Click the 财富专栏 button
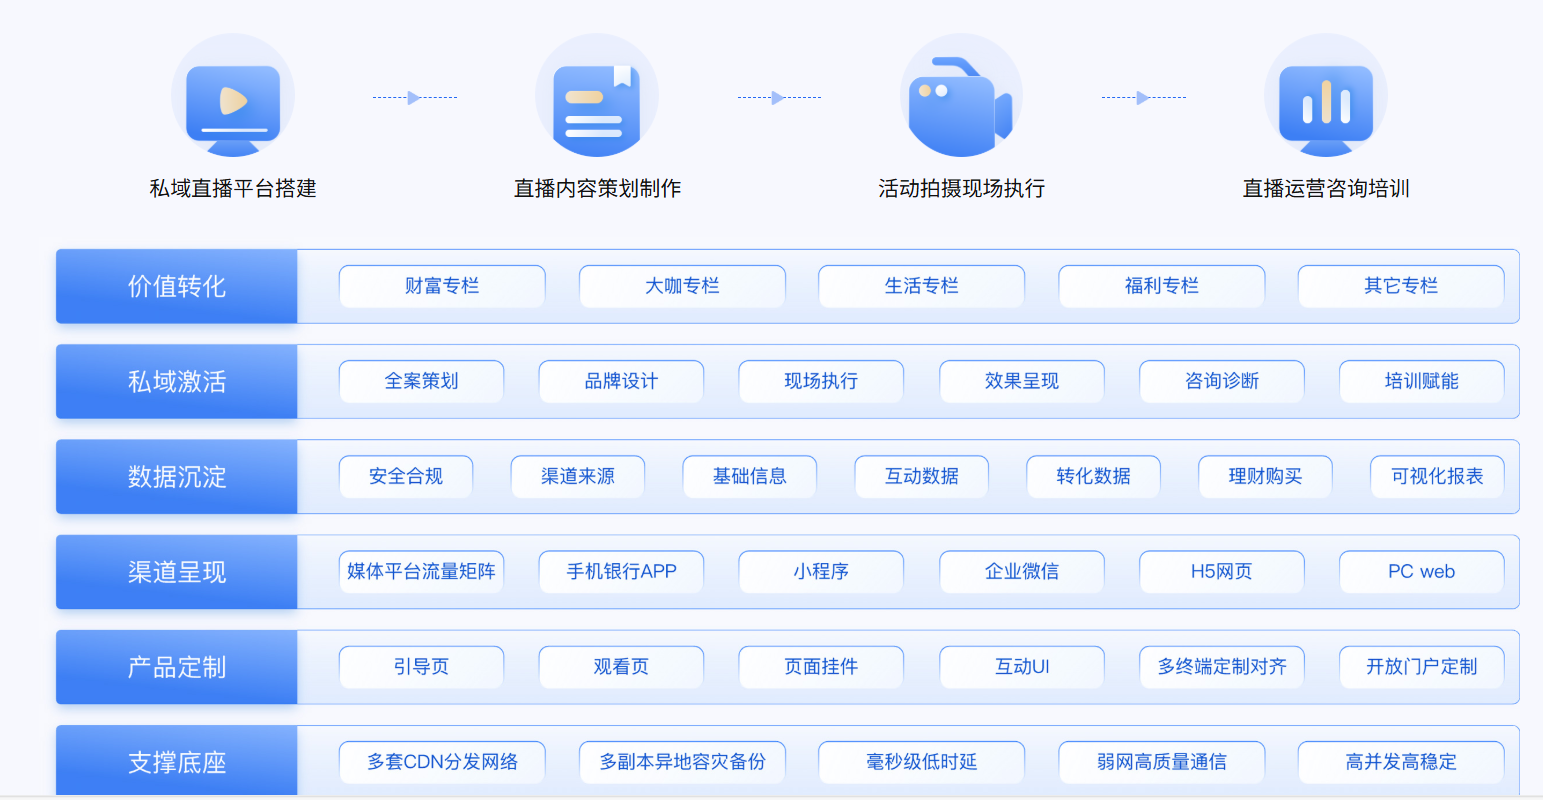The width and height of the screenshot is (1543, 800). pyautogui.click(x=442, y=287)
